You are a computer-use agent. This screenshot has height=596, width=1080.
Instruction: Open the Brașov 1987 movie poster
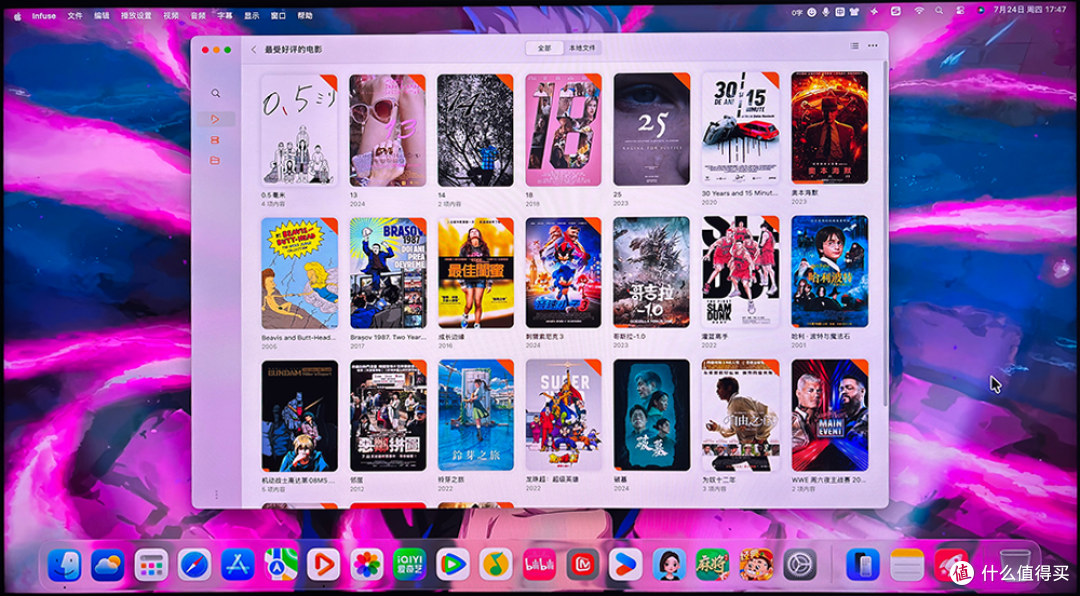click(388, 274)
